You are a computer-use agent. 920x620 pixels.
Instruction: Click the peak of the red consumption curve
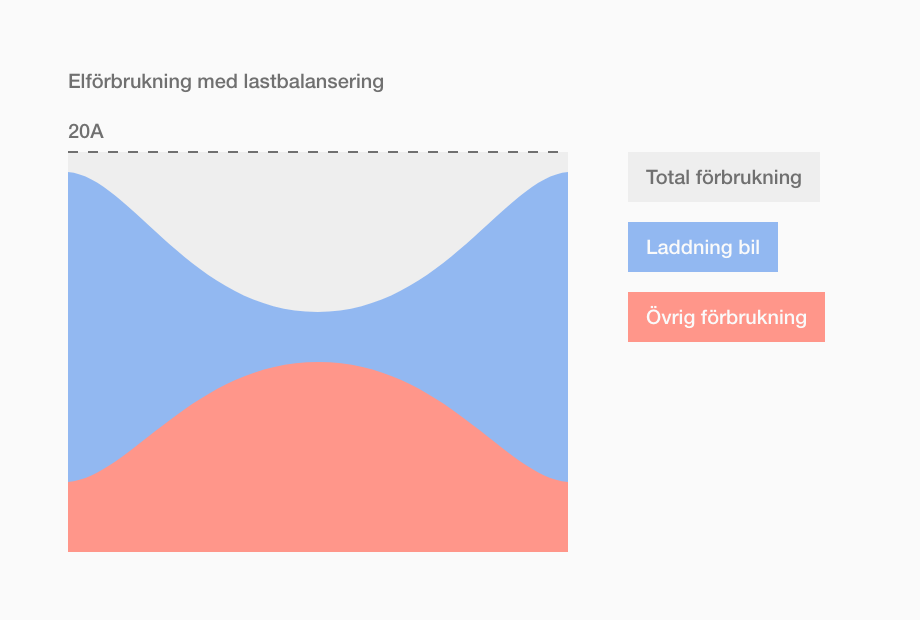[317, 364]
